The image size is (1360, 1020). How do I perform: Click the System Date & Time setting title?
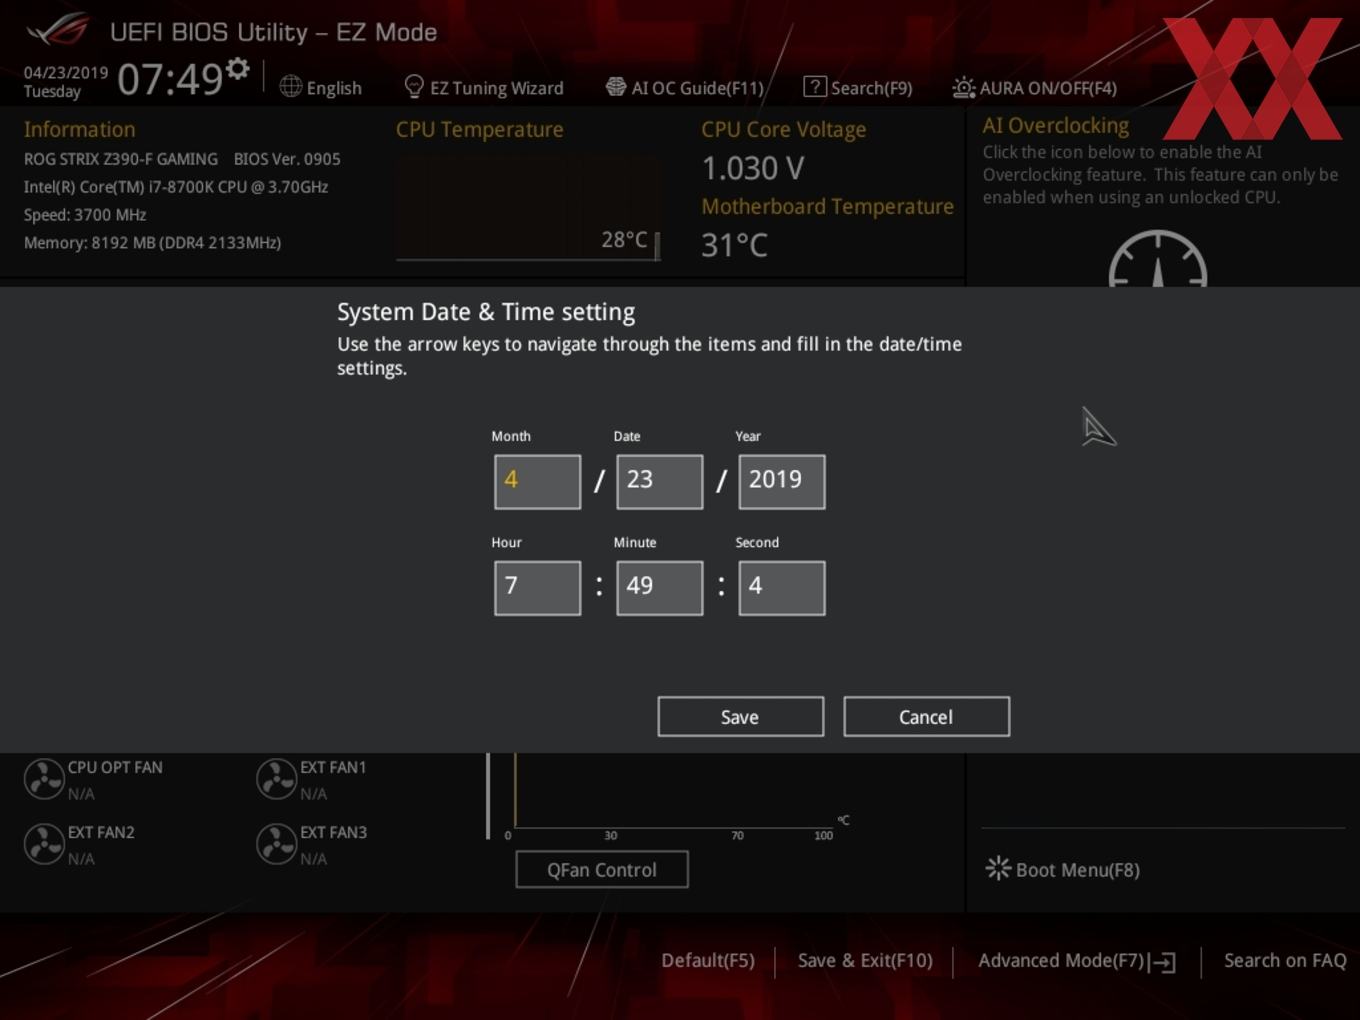486,312
